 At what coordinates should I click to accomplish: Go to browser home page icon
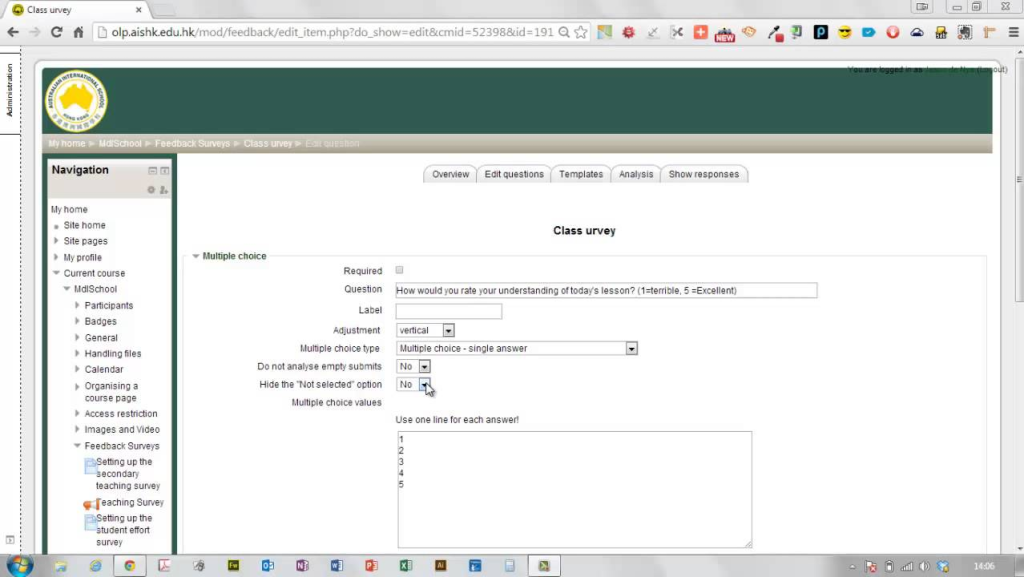pos(78,32)
